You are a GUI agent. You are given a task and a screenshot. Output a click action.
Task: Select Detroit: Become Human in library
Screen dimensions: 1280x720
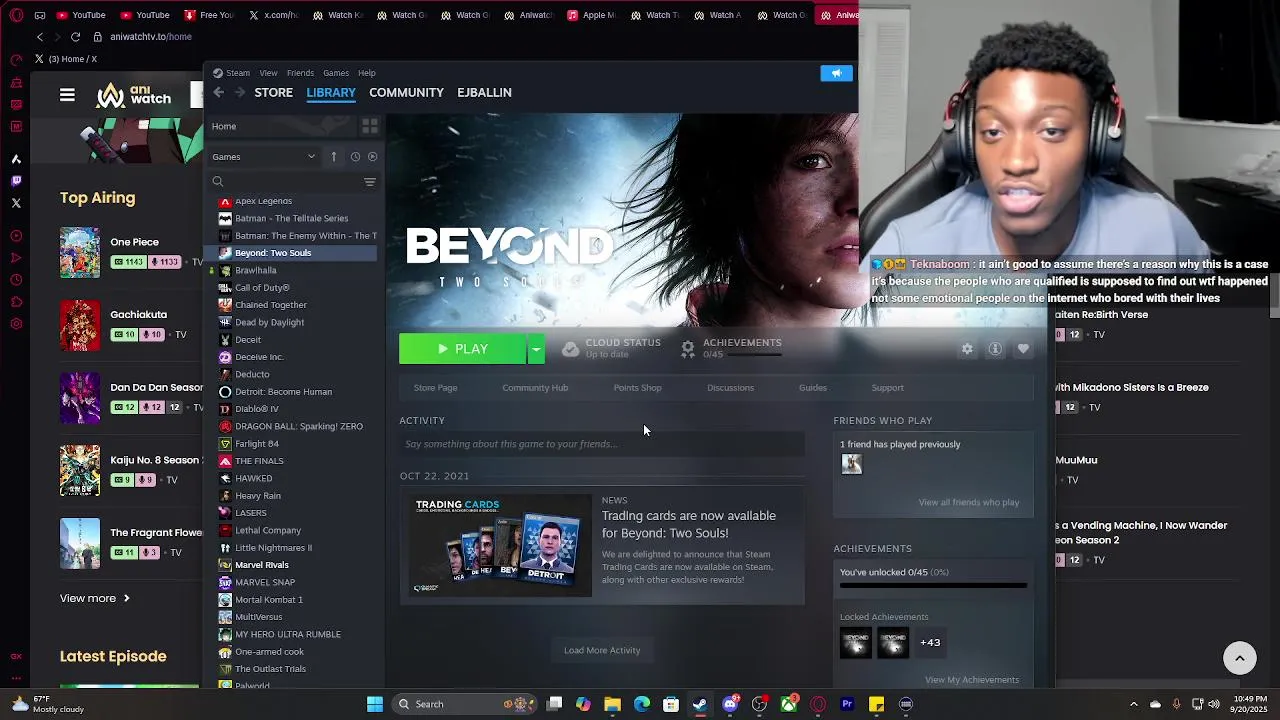pos(283,392)
